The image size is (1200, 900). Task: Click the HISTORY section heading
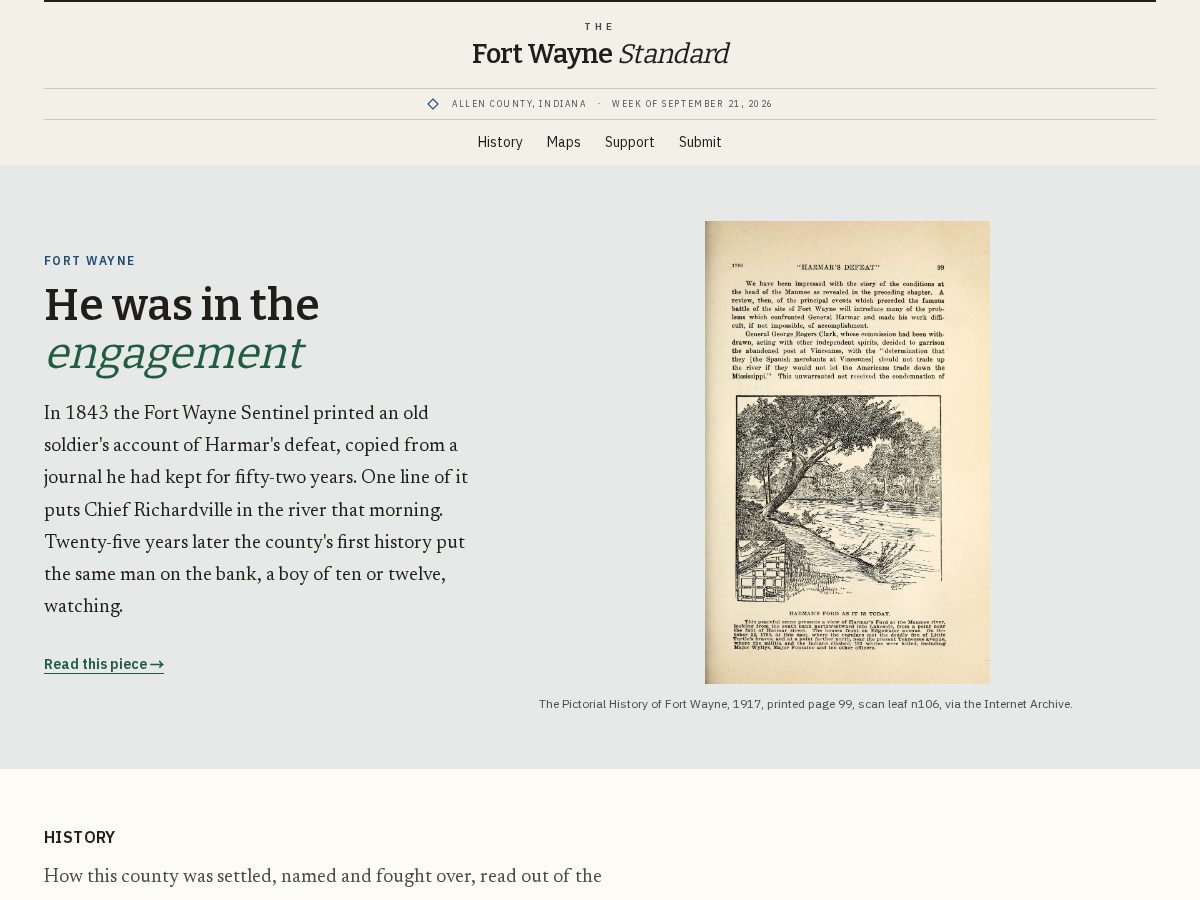pos(80,838)
